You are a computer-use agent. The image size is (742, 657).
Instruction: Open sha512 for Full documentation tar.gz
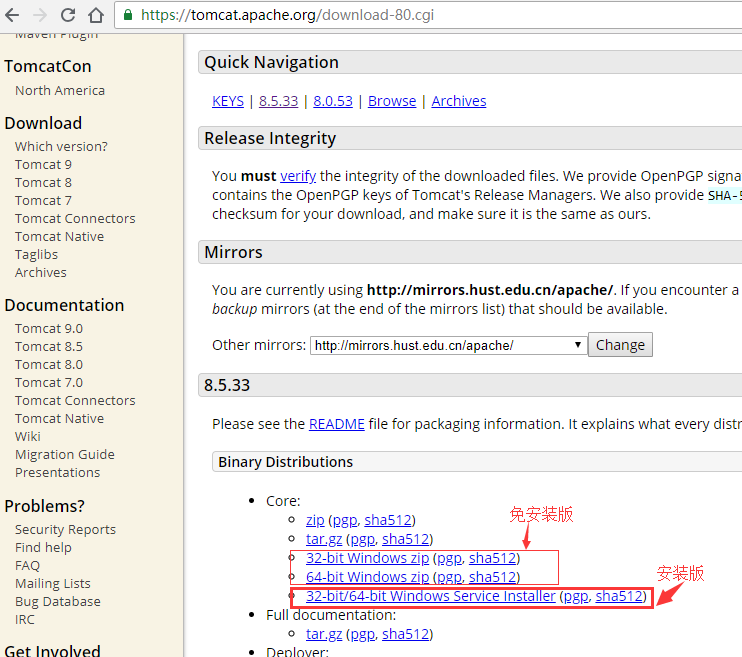406,634
